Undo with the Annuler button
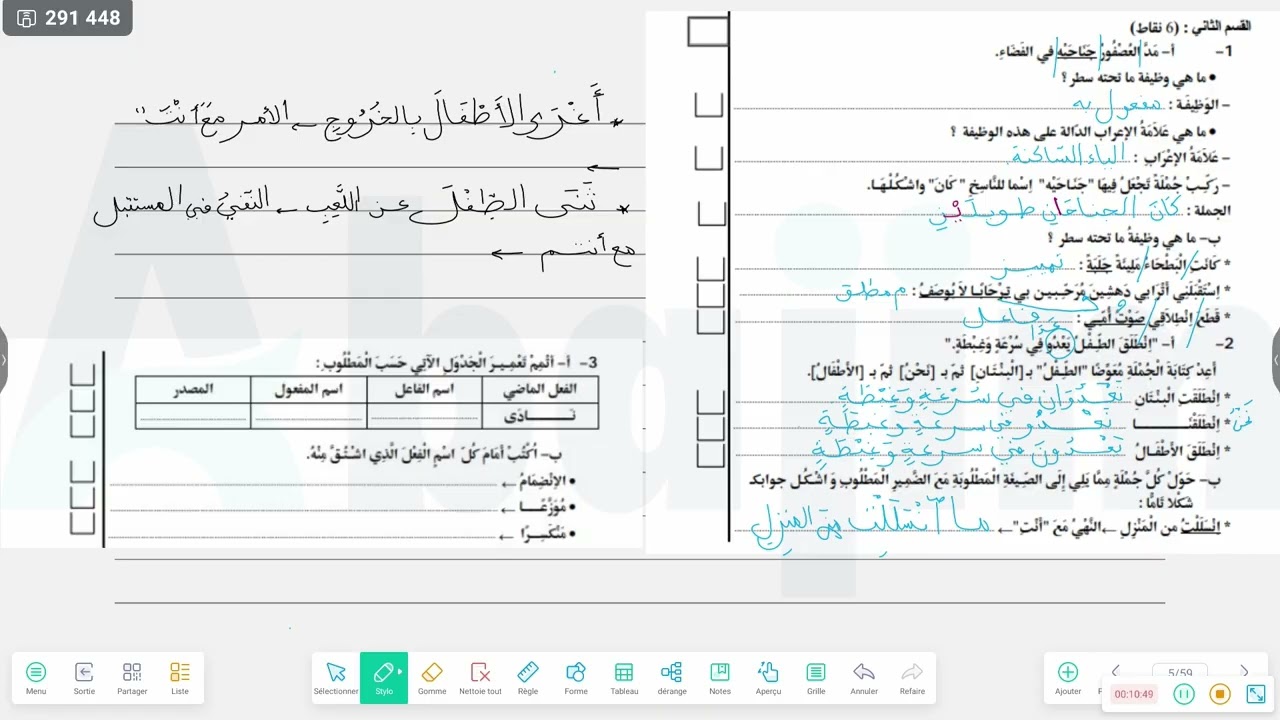Image resolution: width=1280 pixels, height=720 pixels. tap(864, 678)
